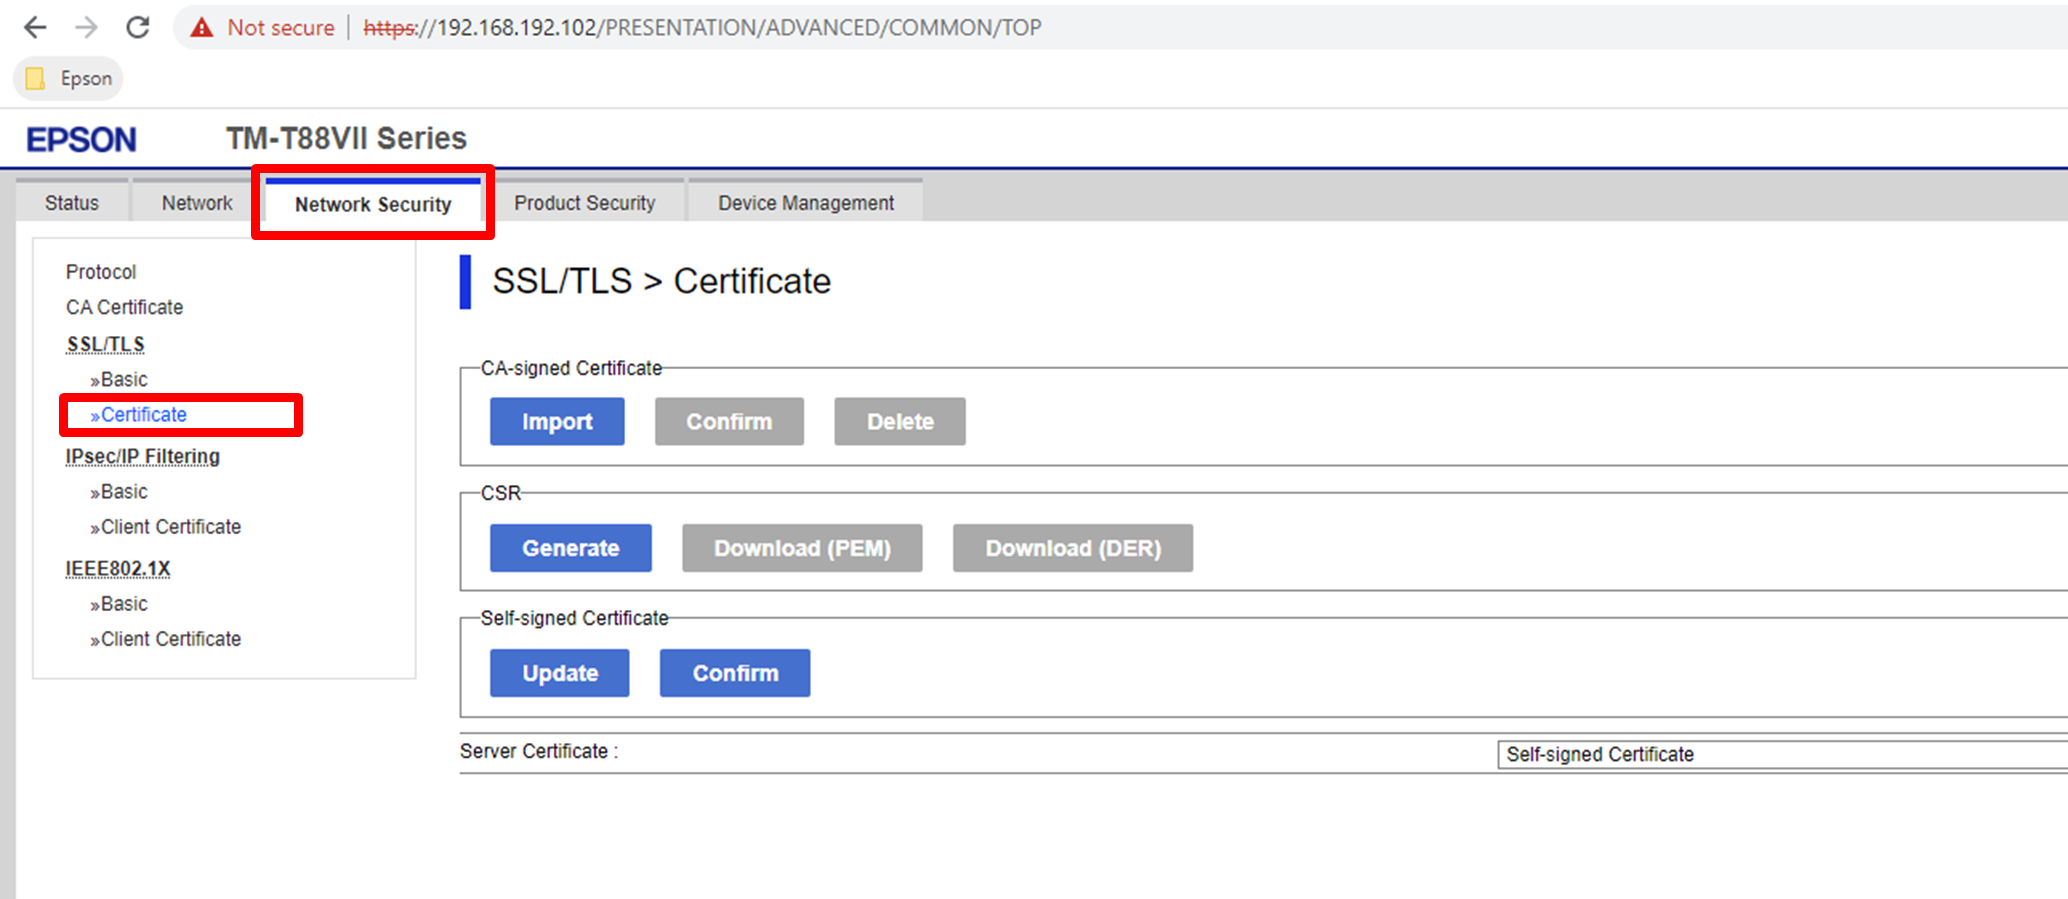Click the EPSON logo

[81, 139]
